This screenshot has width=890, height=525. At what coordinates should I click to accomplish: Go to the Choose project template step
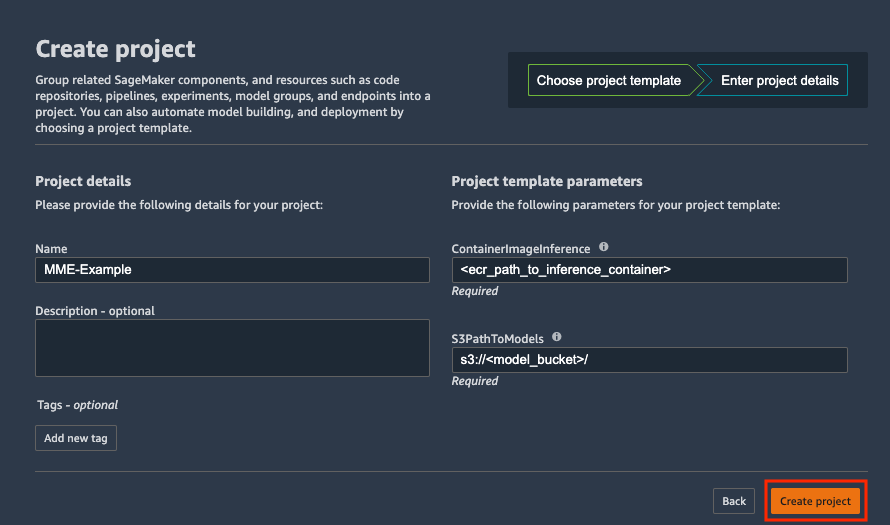pyautogui.click(x=609, y=80)
